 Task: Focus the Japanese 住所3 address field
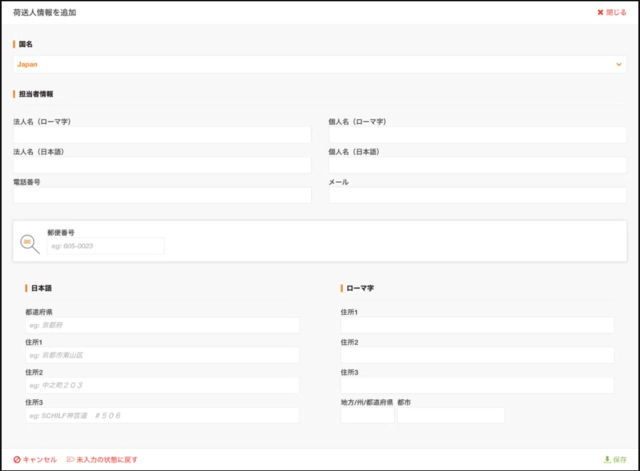coord(162,415)
